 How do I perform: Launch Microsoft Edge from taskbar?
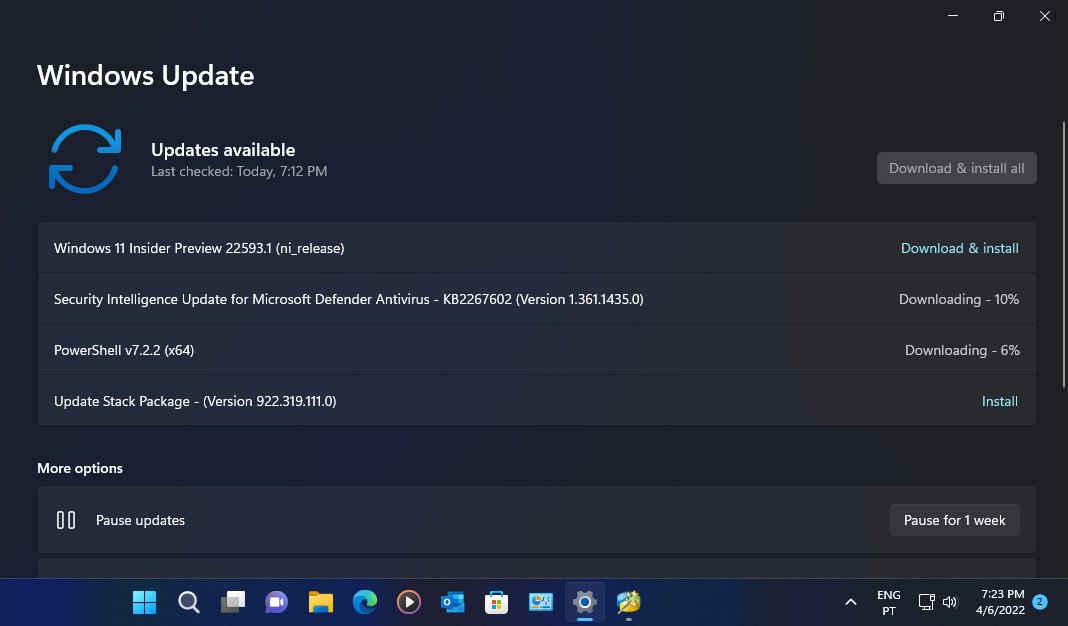[x=364, y=602]
